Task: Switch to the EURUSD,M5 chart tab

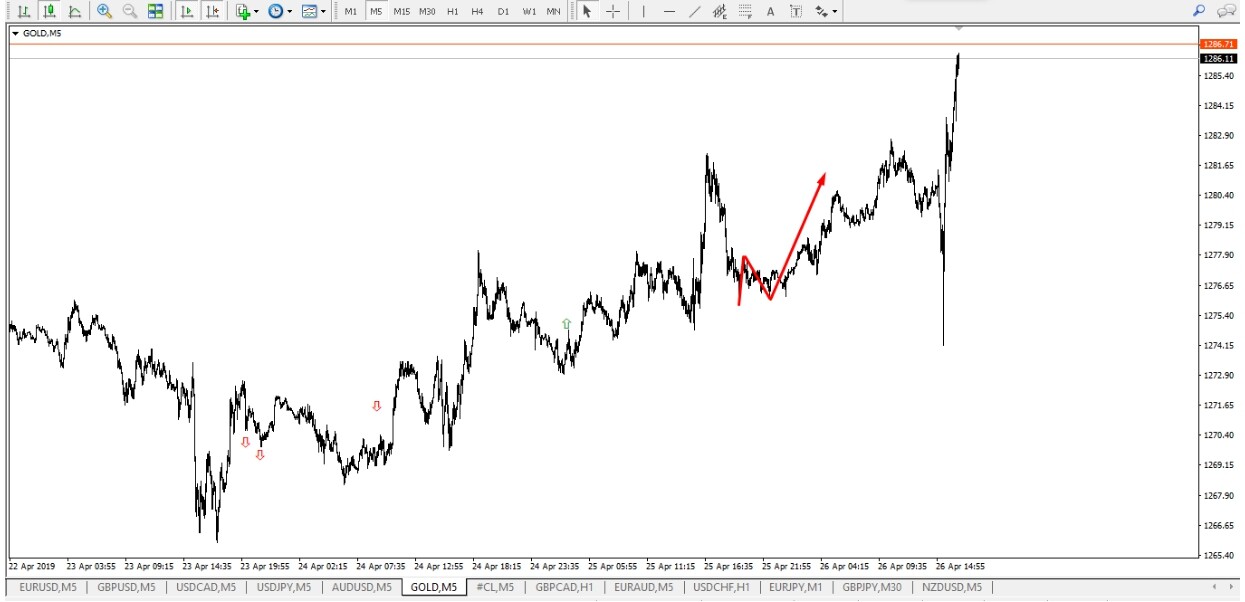Action: 46,587
